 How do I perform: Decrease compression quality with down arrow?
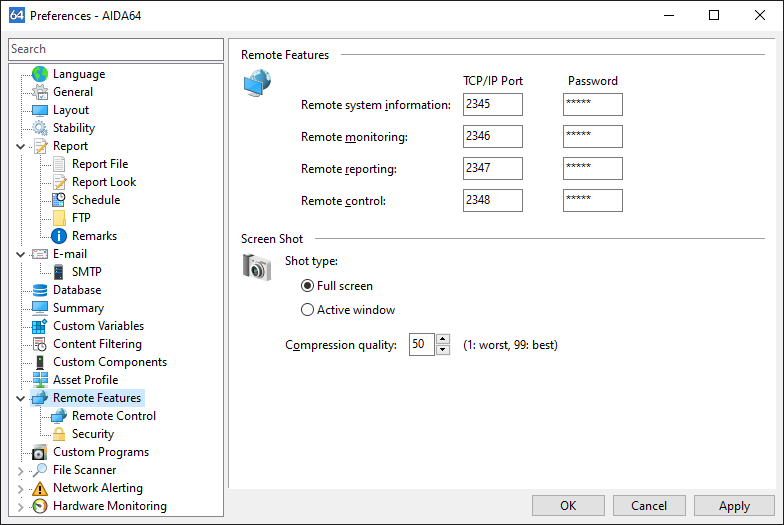[442, 350]
